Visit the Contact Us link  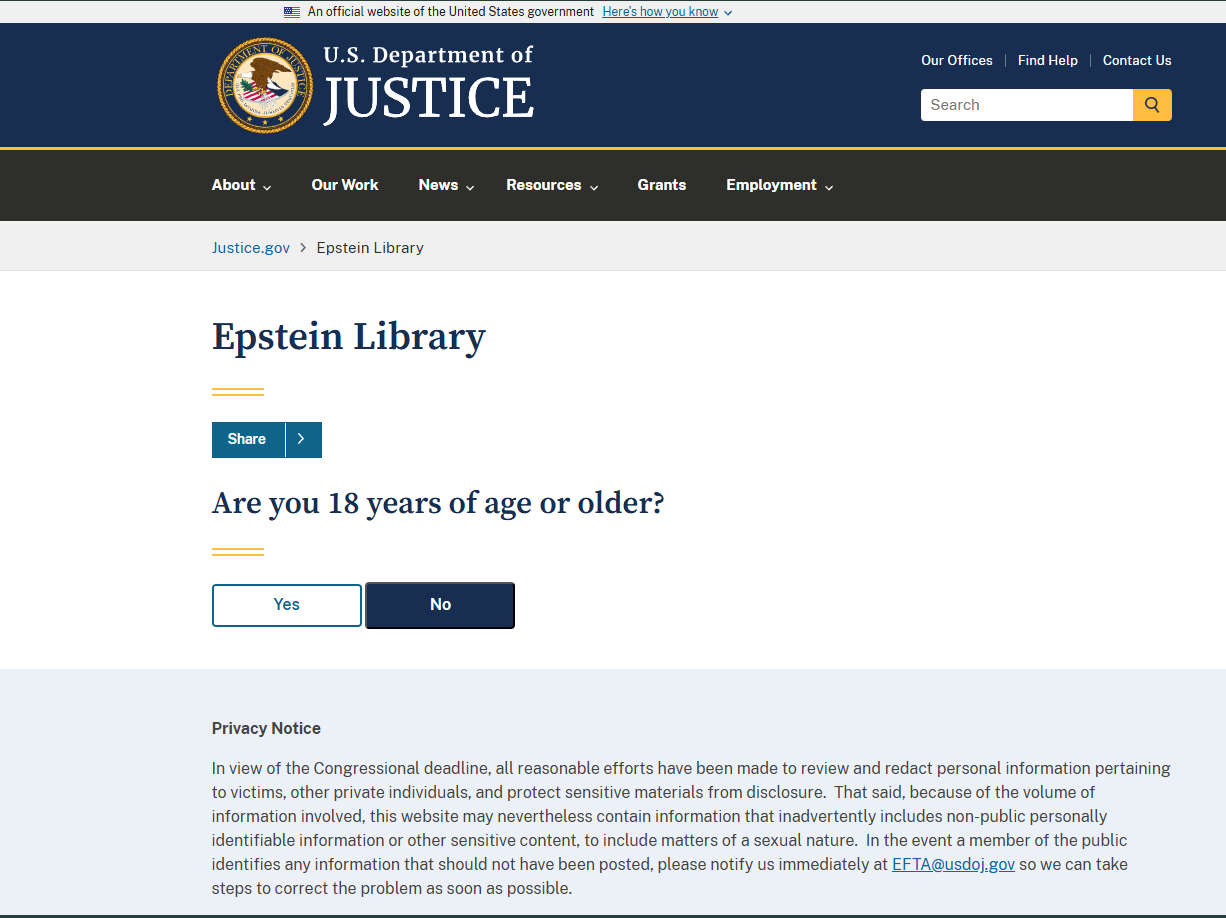(x=1137, y=60)
